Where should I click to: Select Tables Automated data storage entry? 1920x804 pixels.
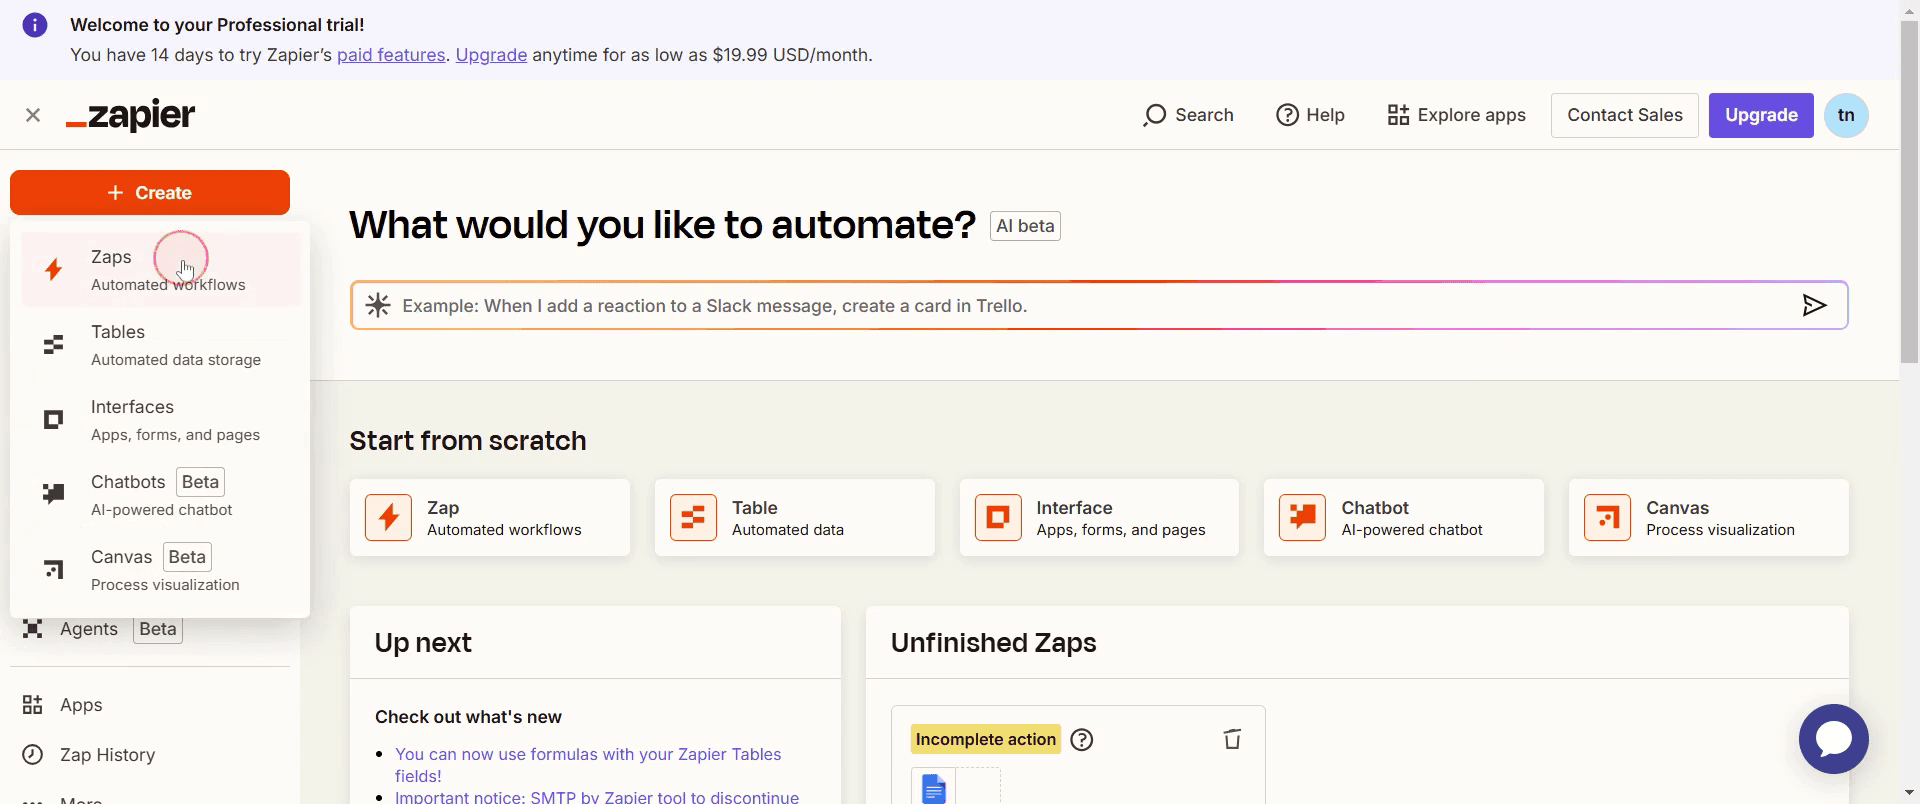tap(160, 345)
